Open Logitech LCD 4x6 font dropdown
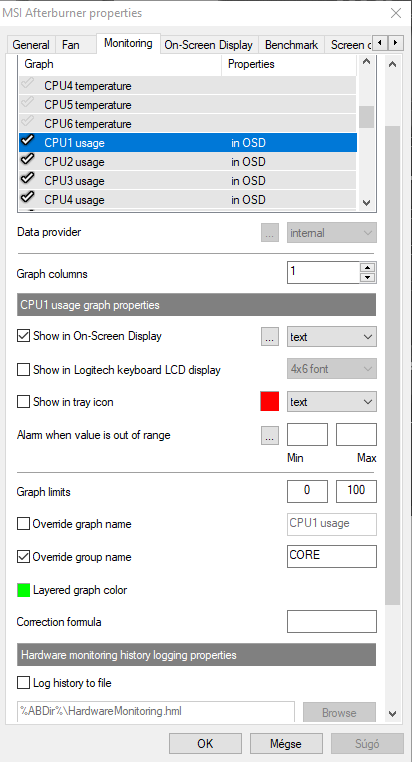The height and width of the screenshot is (762, 412). coord(331,369)
